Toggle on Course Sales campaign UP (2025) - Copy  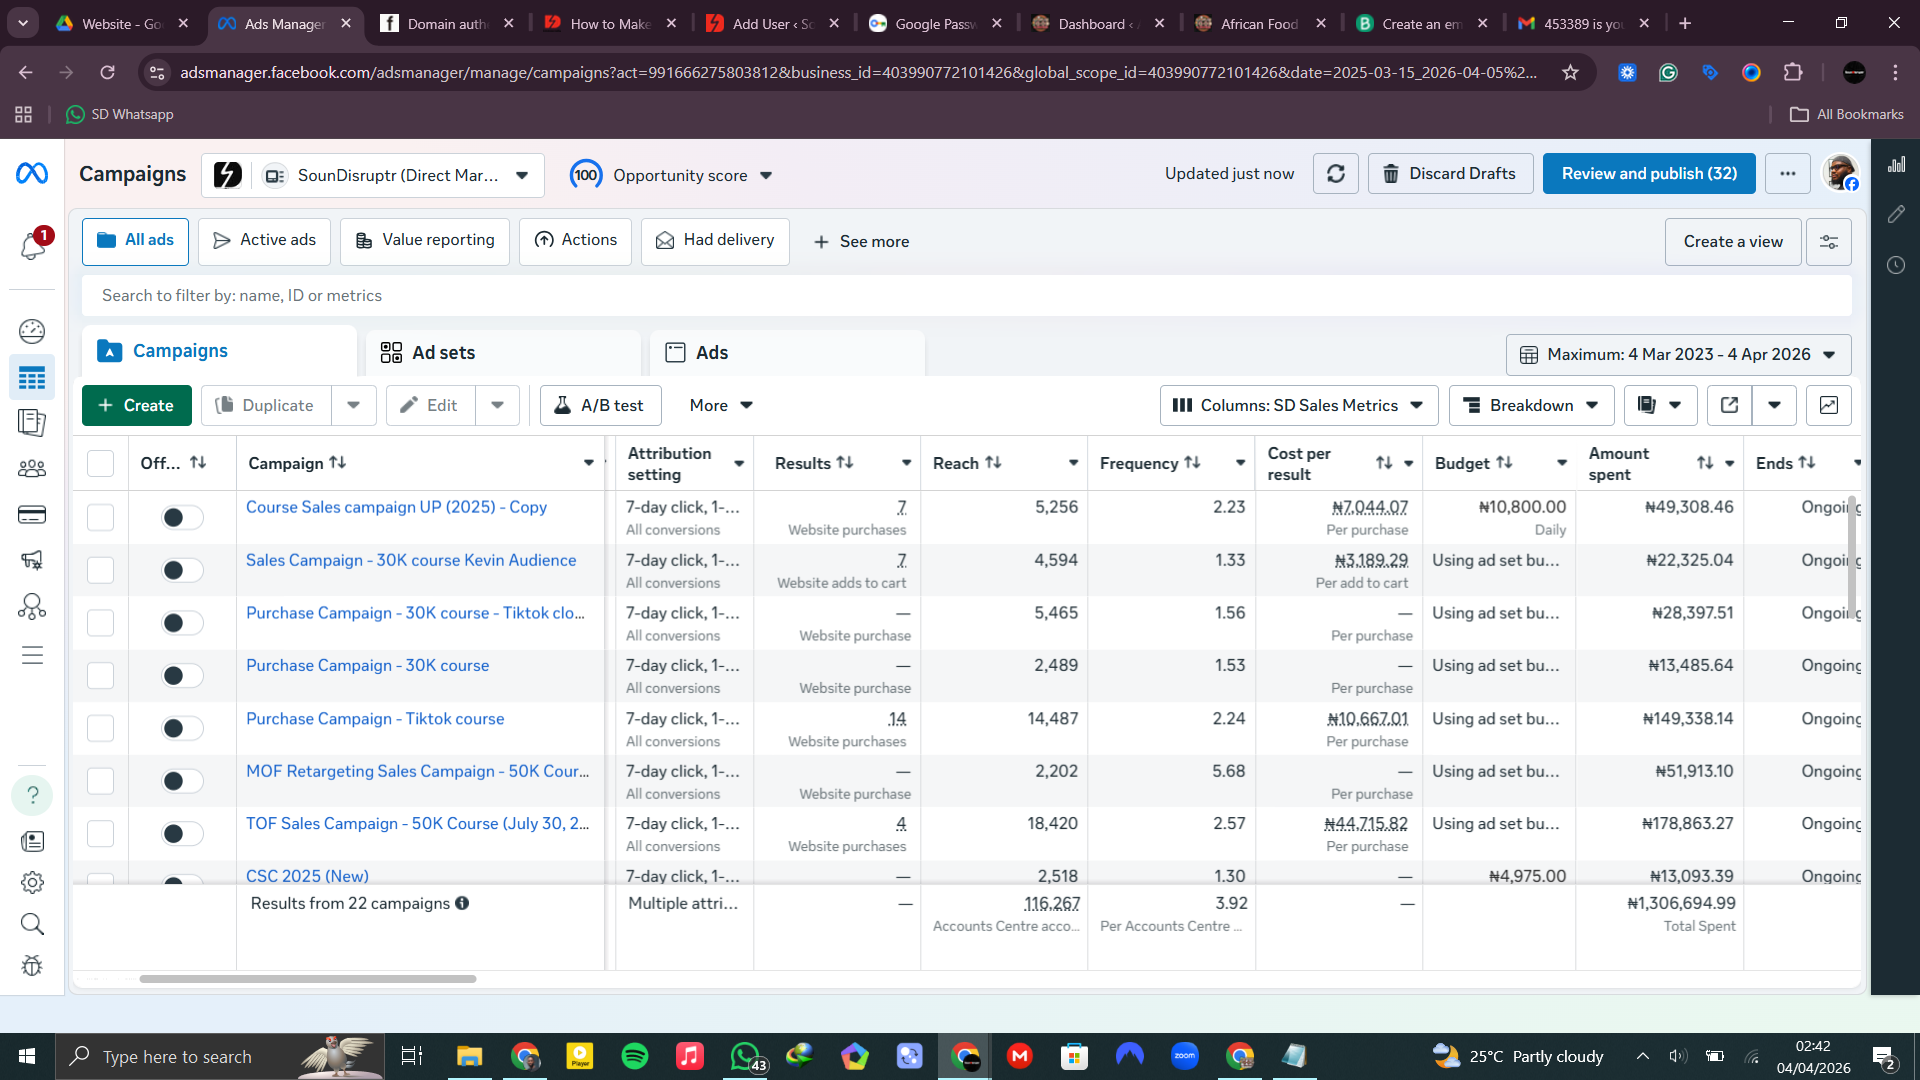pyautogui.click(x=182, y=517)
